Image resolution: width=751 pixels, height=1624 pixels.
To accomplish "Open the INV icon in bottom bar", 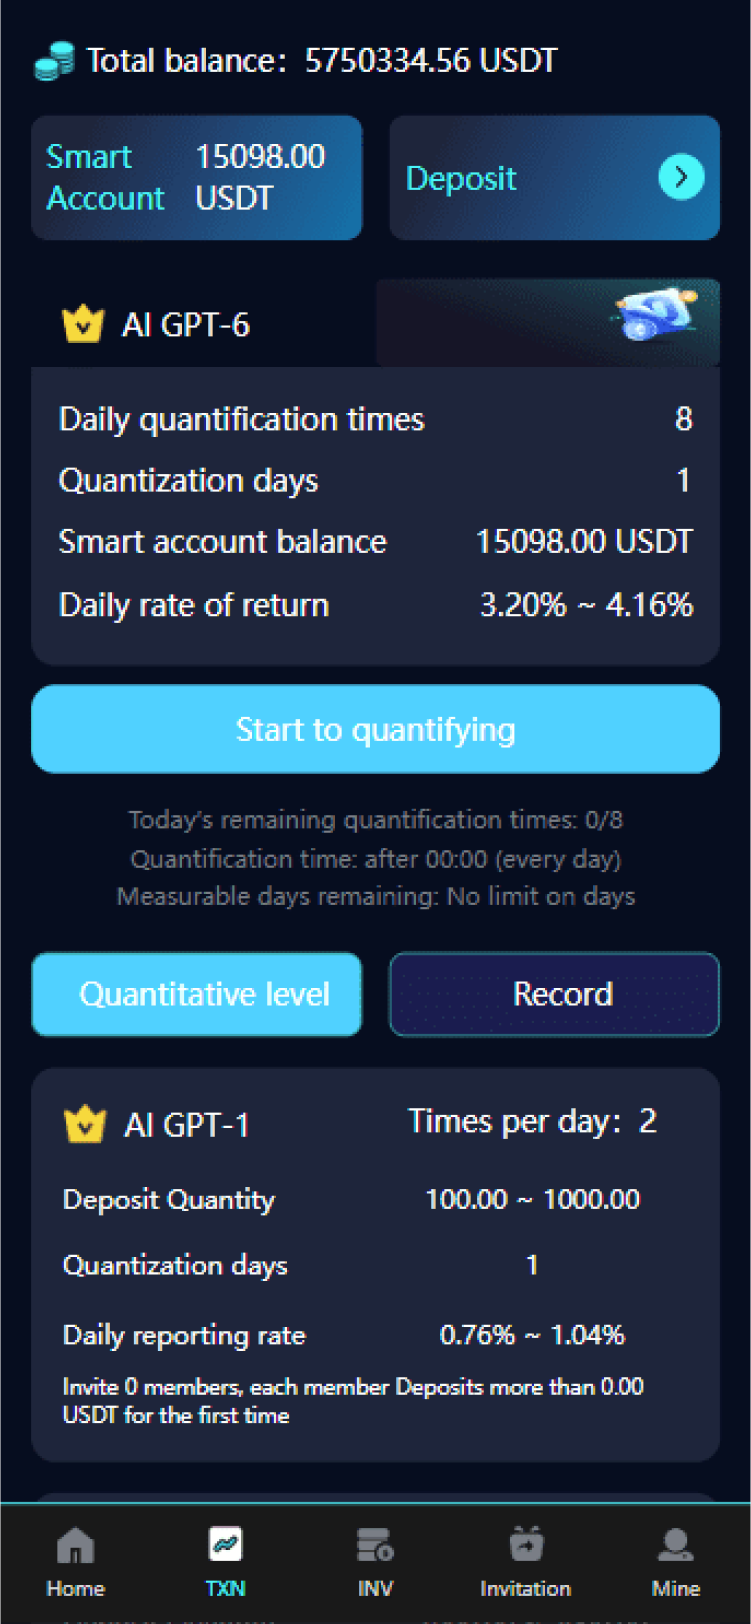I will pyautogui.click(x=375, y=1545).
